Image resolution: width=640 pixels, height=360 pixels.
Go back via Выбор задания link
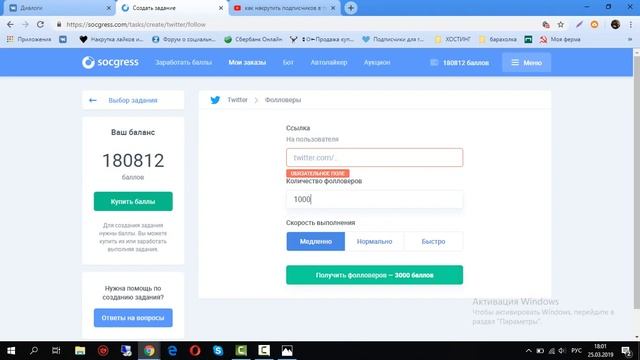coord(133,100)
